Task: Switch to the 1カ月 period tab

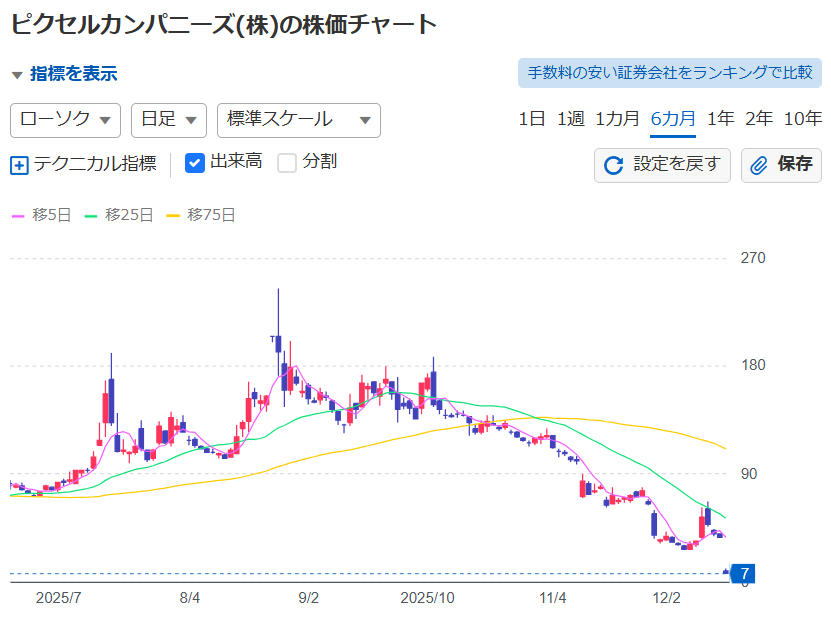Action: [x=617, y=119]
